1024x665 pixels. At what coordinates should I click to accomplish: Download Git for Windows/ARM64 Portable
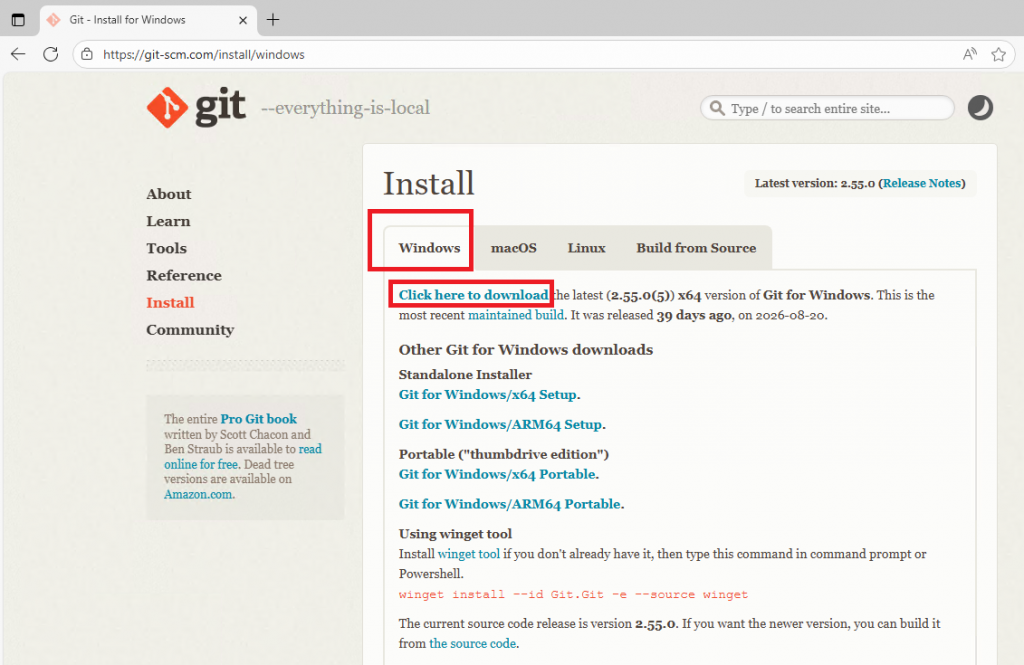tap(509, 504)
